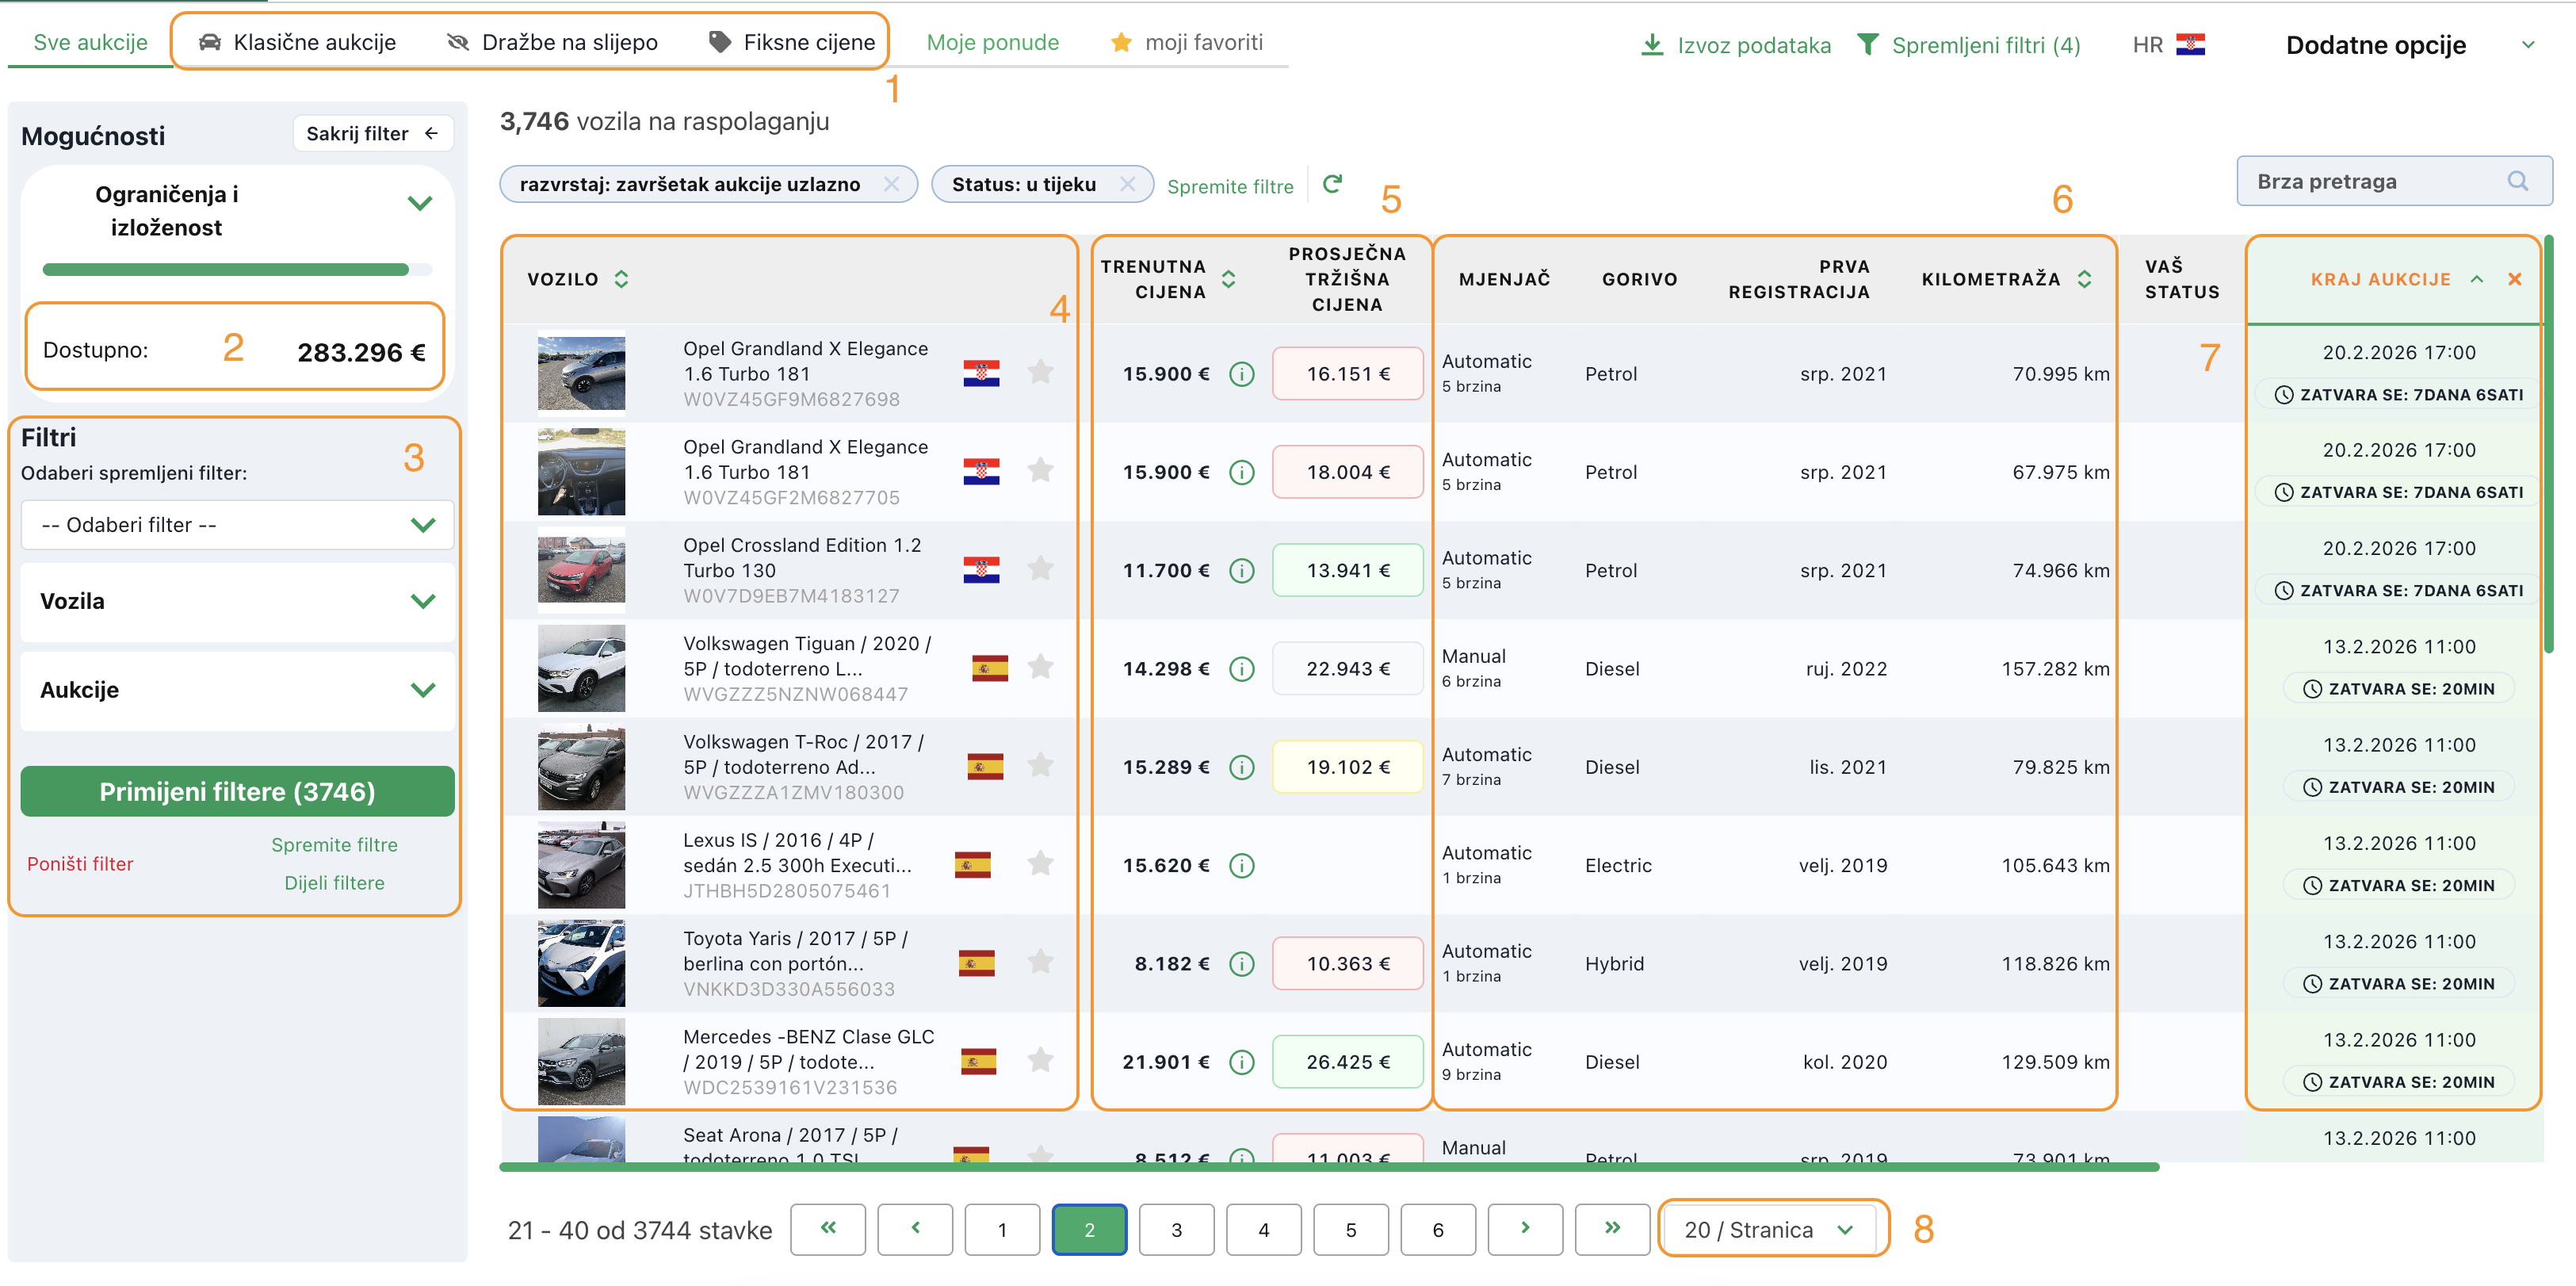Go to the previous page with the arrow
This screenshot has width=2576, height=1286.
pyautogui.click(x=914, y=1228)
